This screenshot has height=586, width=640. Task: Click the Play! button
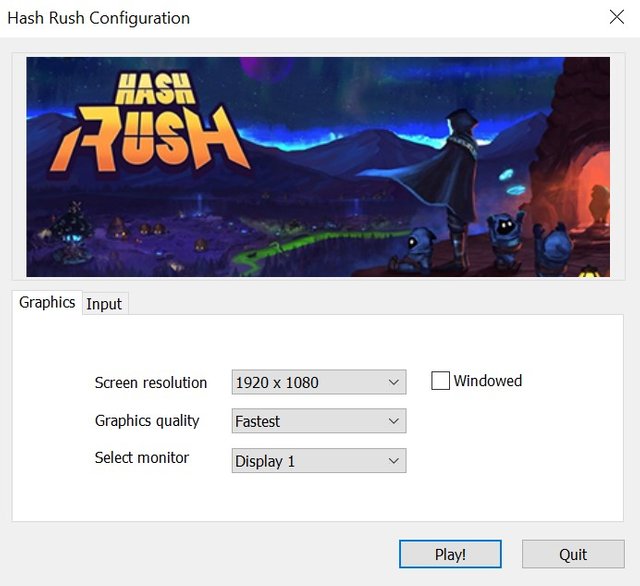(450, 554)
